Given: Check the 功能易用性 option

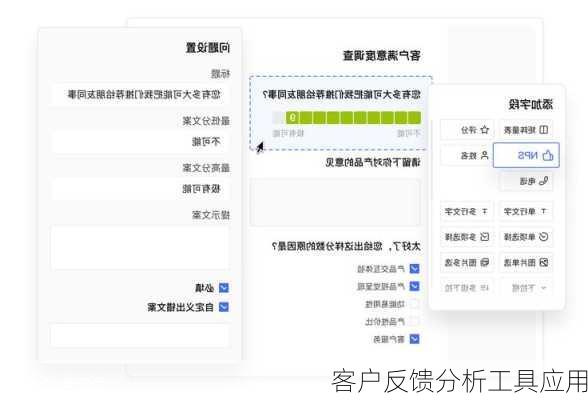Looking at the screenshot, I should (x=414, y=304).
